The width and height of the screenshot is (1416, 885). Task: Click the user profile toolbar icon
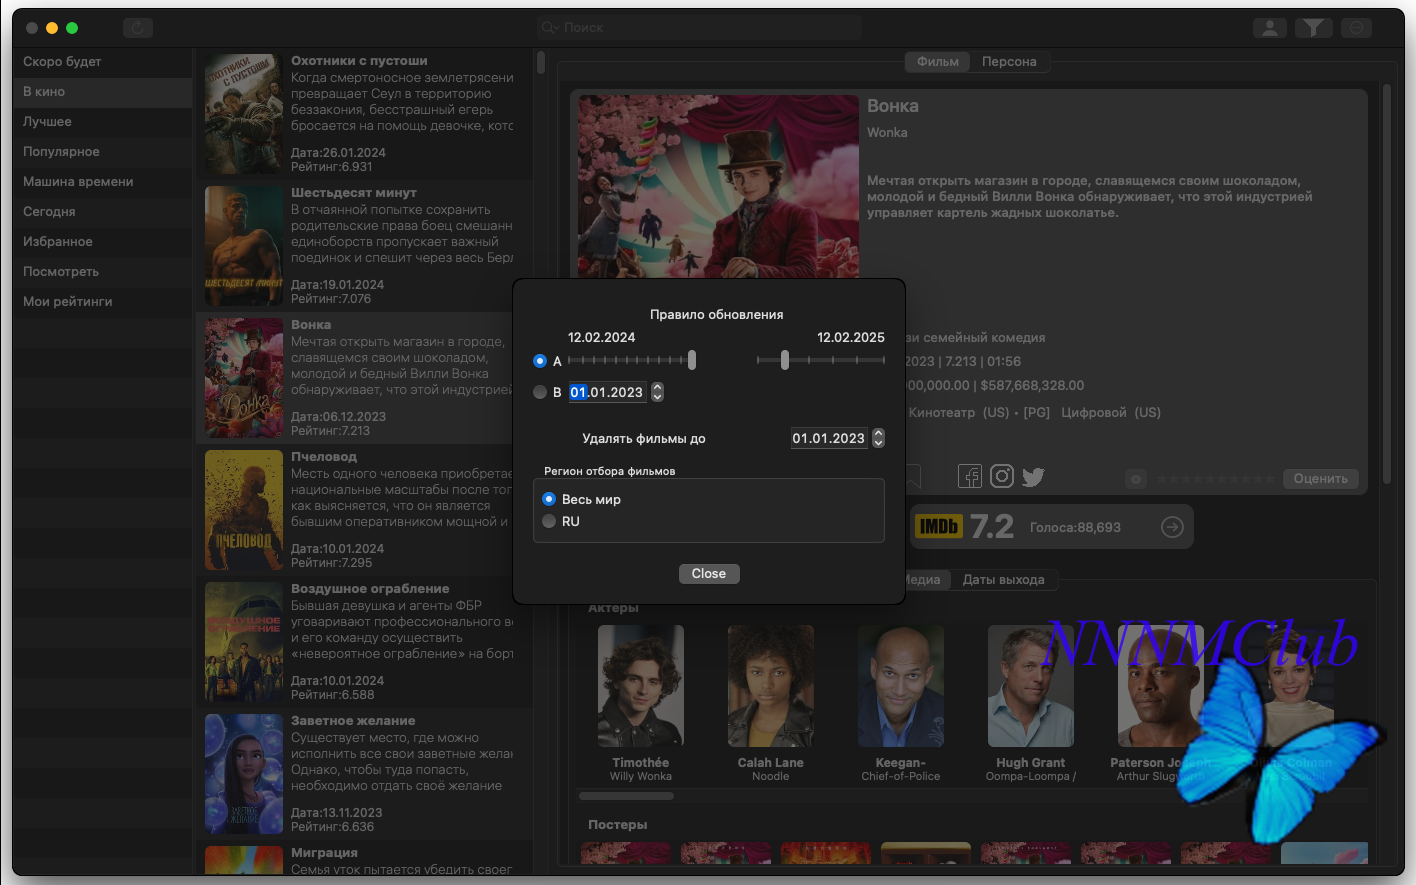[x=1270, y=28]
